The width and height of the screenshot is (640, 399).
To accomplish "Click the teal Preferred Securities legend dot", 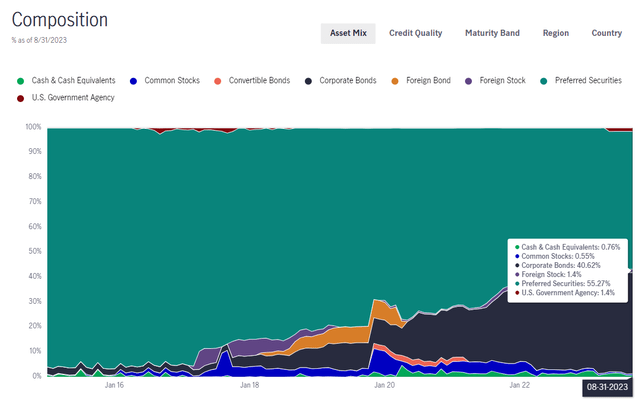I will pos(544,81).
